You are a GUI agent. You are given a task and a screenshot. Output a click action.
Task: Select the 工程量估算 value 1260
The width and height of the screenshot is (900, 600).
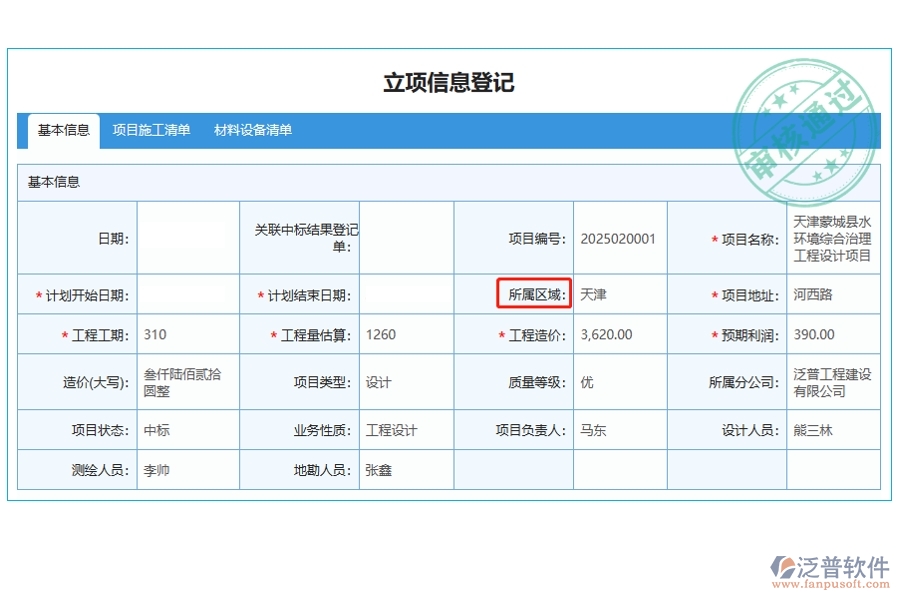point(406,335)
